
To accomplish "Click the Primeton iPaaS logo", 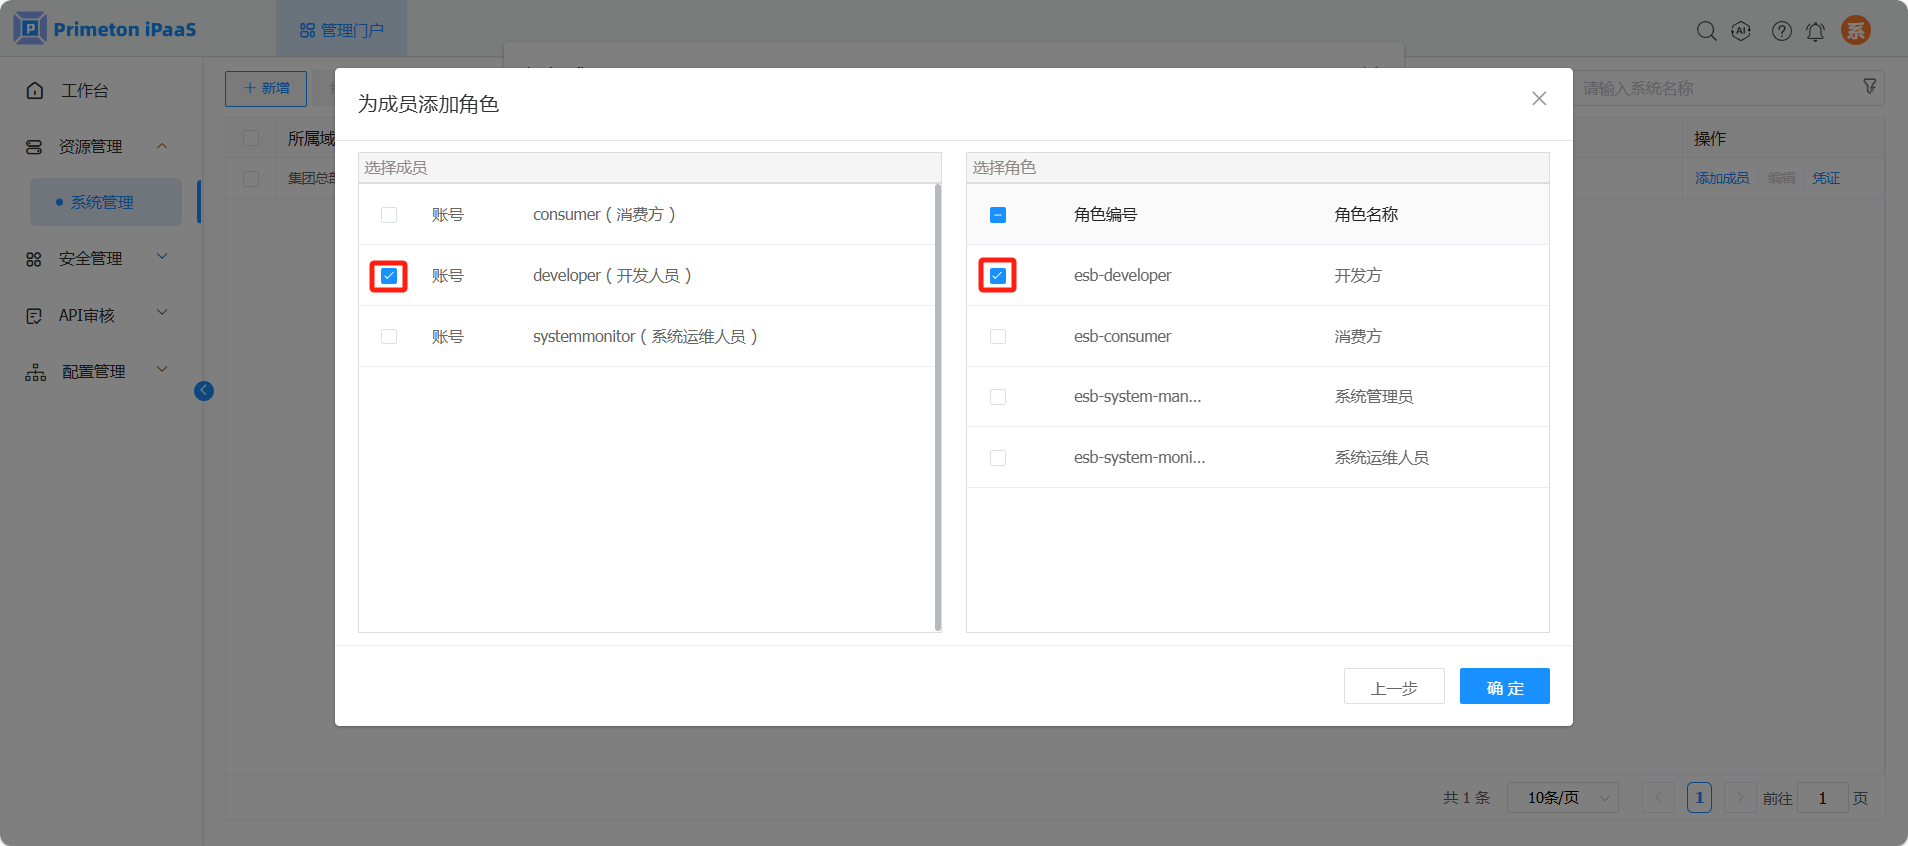I will click(105, 29).
